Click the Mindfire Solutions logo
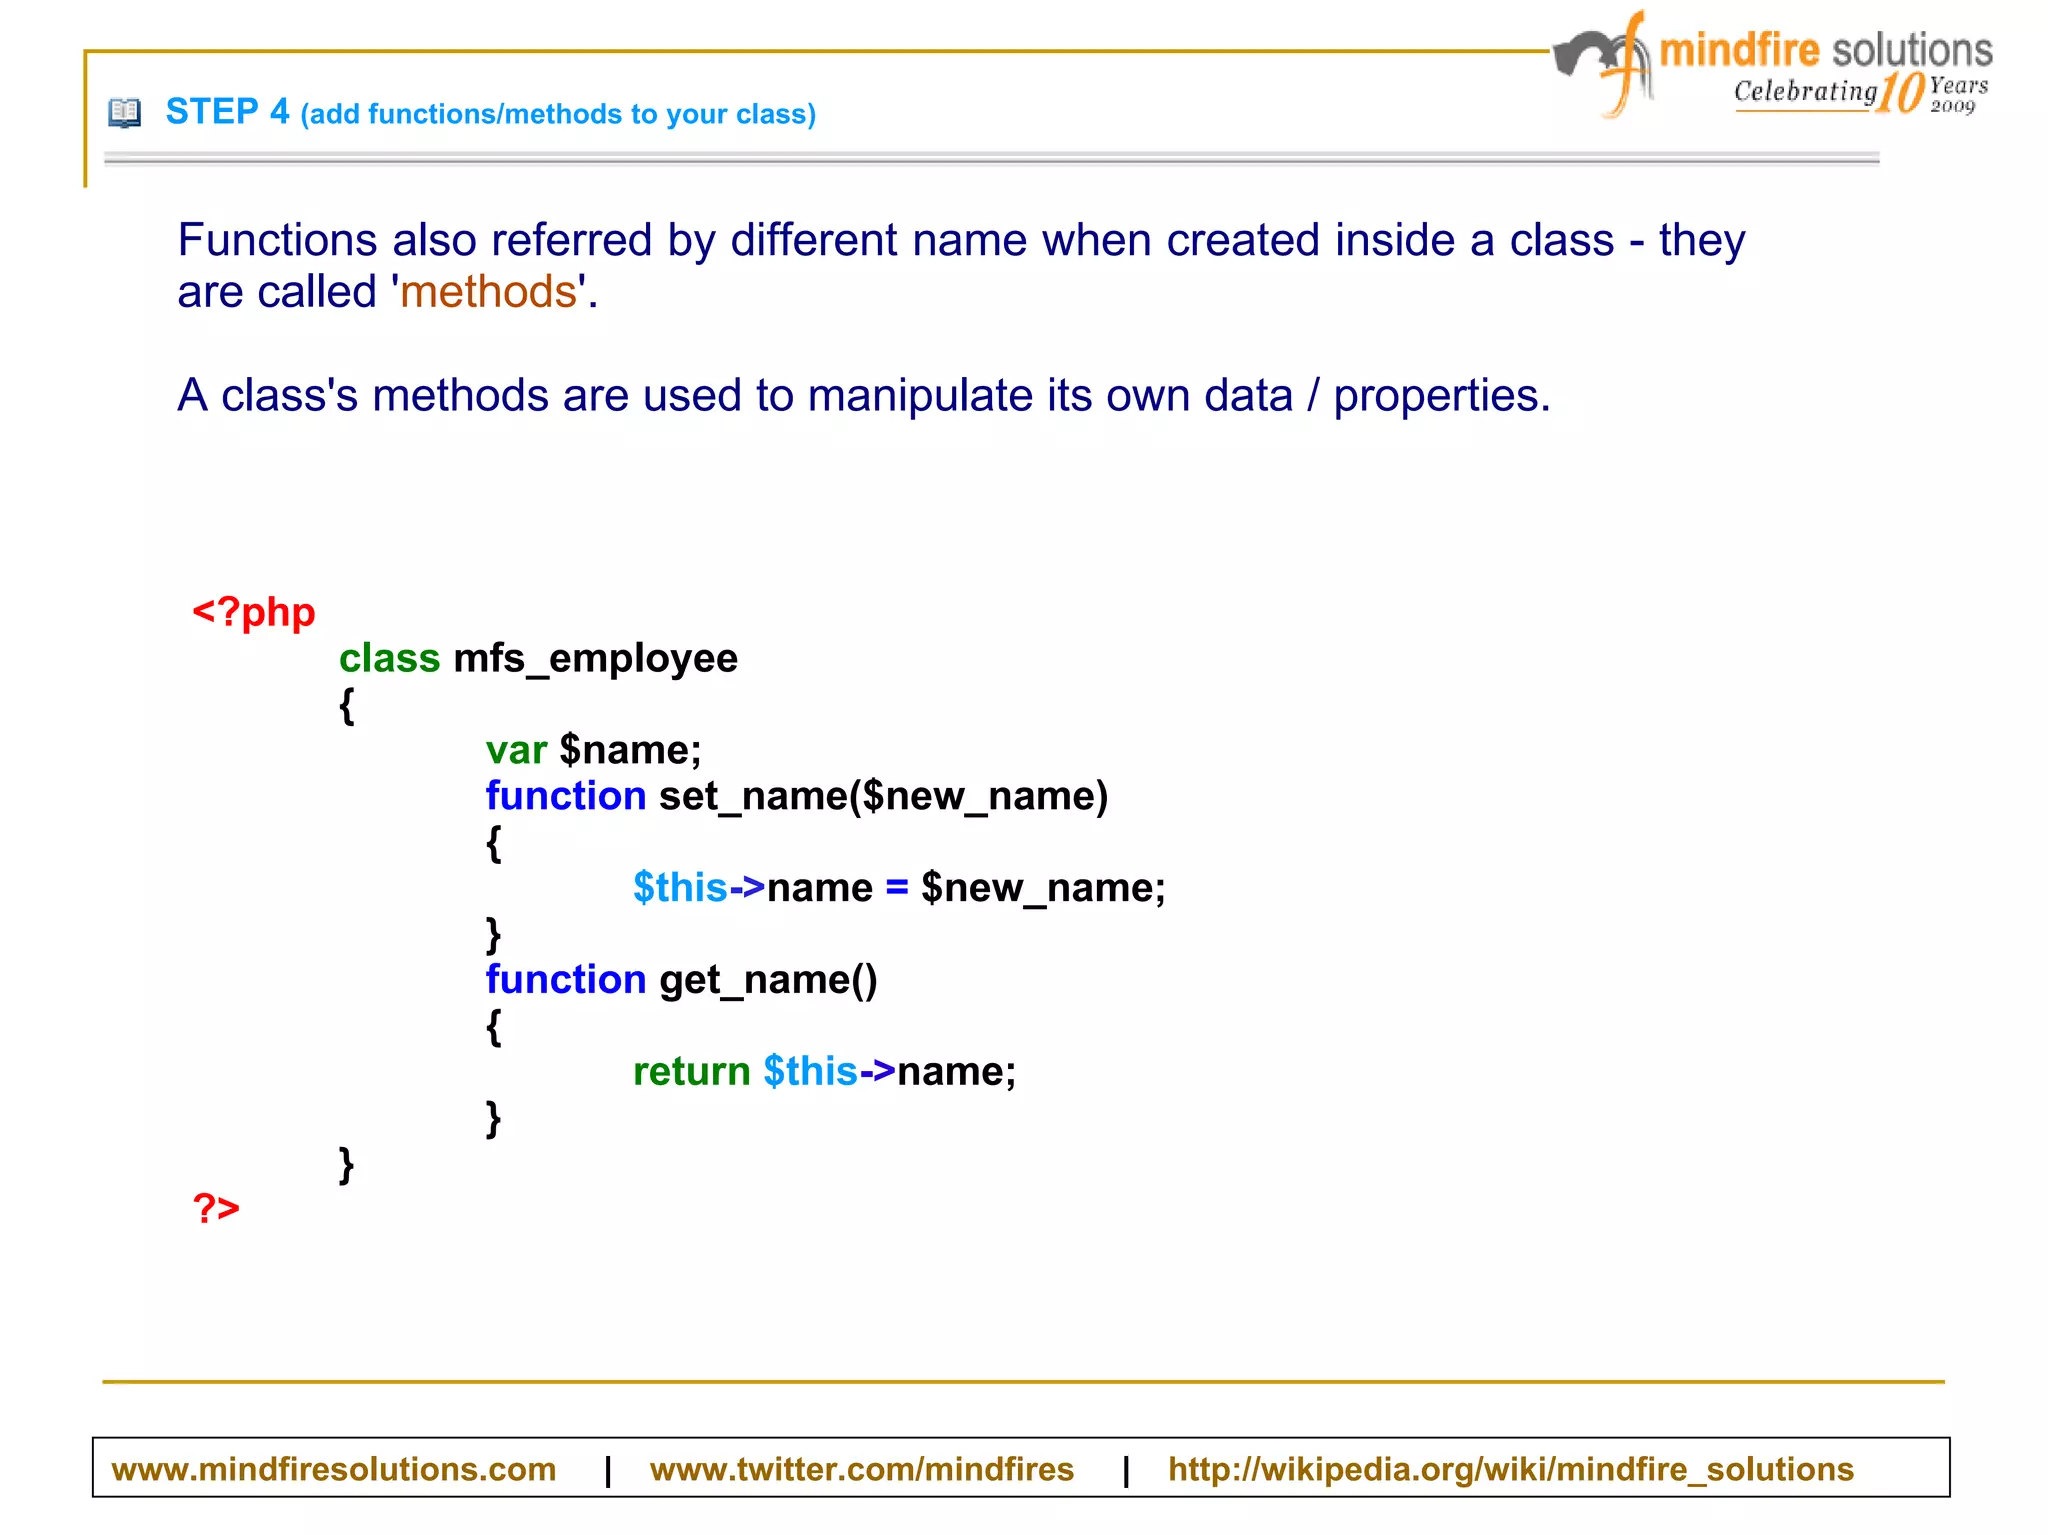The height and width of the screenshot is (1535, 2048). click(x=1772, y=64)
